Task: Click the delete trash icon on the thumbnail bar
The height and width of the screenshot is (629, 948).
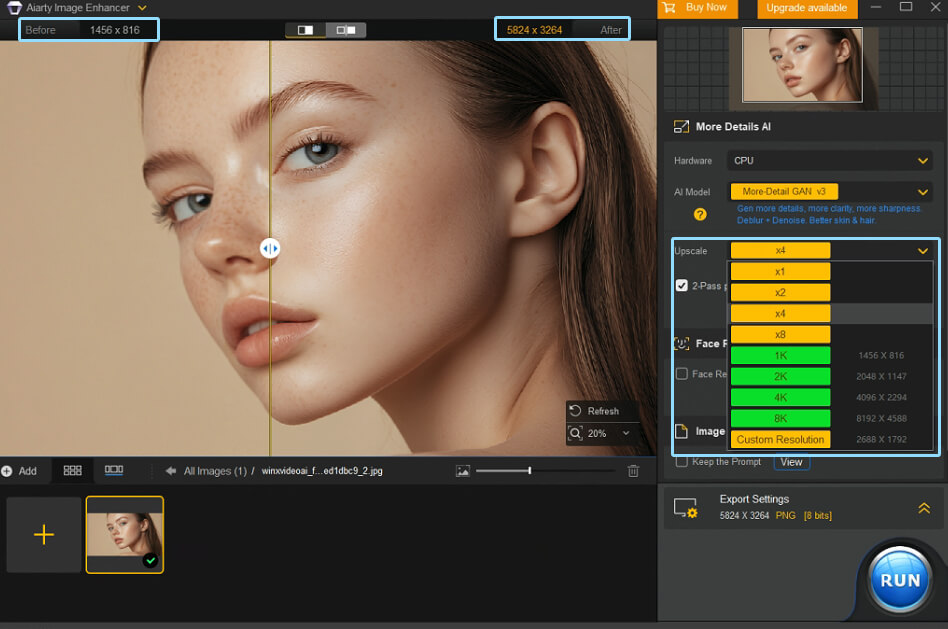Action: 633,470
